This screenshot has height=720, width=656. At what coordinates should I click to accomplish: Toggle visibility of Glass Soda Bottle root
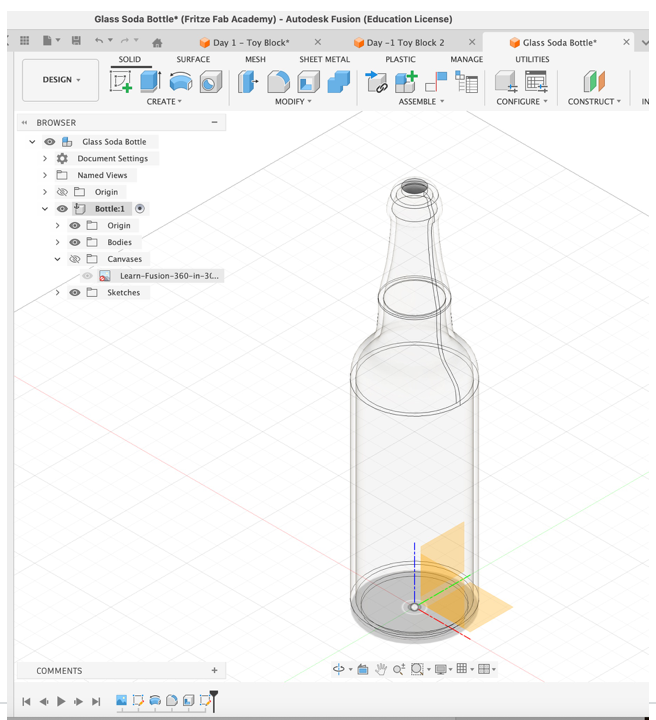(50, 141)
